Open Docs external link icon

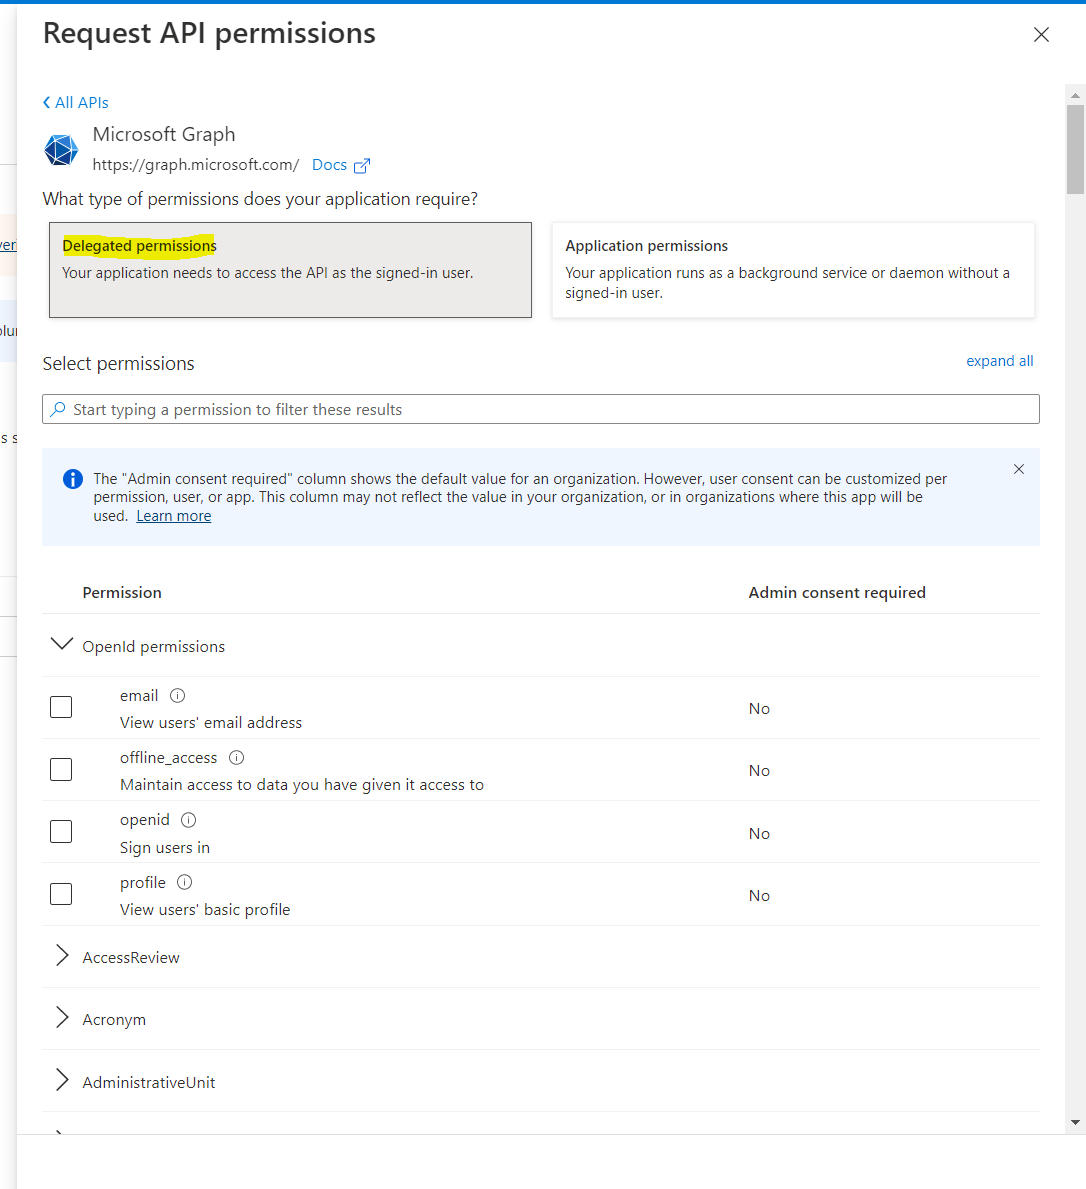point(362,166)
